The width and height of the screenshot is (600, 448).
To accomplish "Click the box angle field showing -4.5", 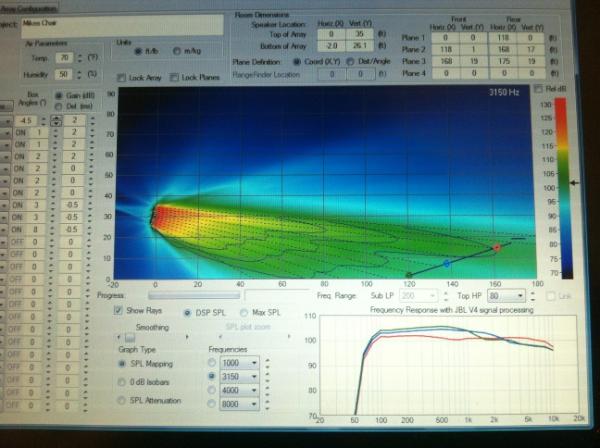I will point(26,121).
